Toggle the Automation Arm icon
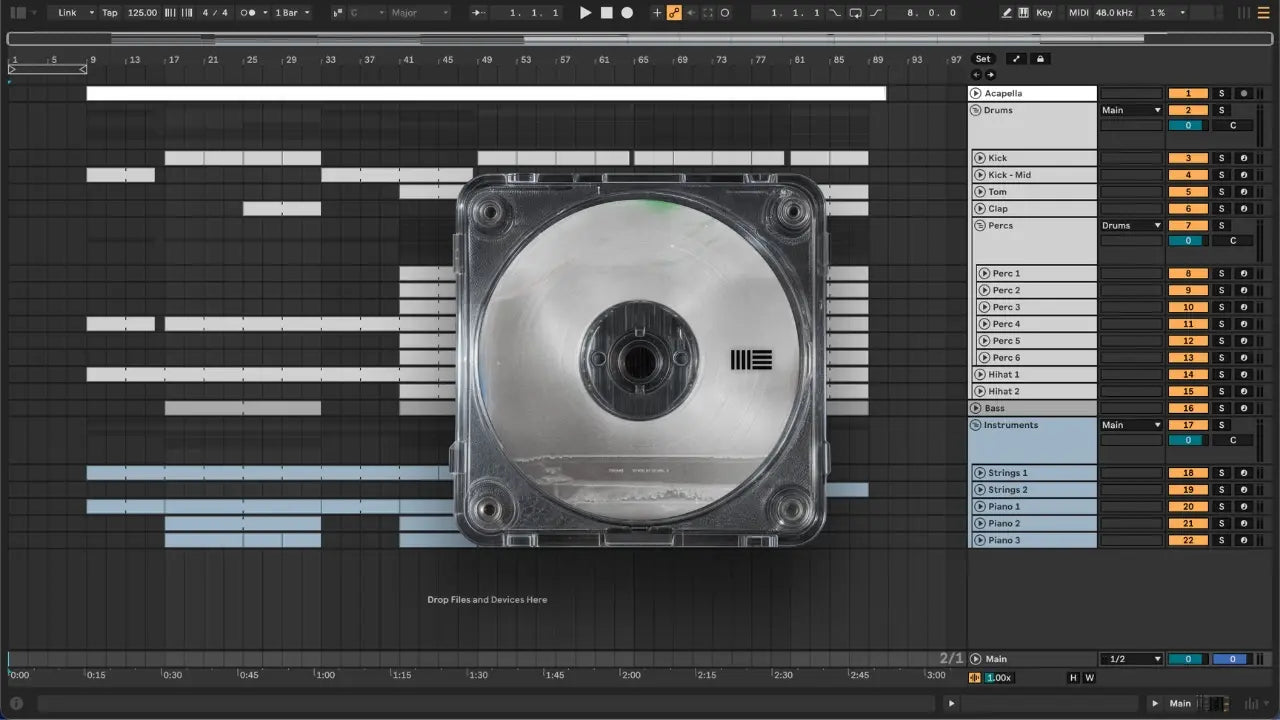This screenshot has height=720, width=1280. click(674, 13)
